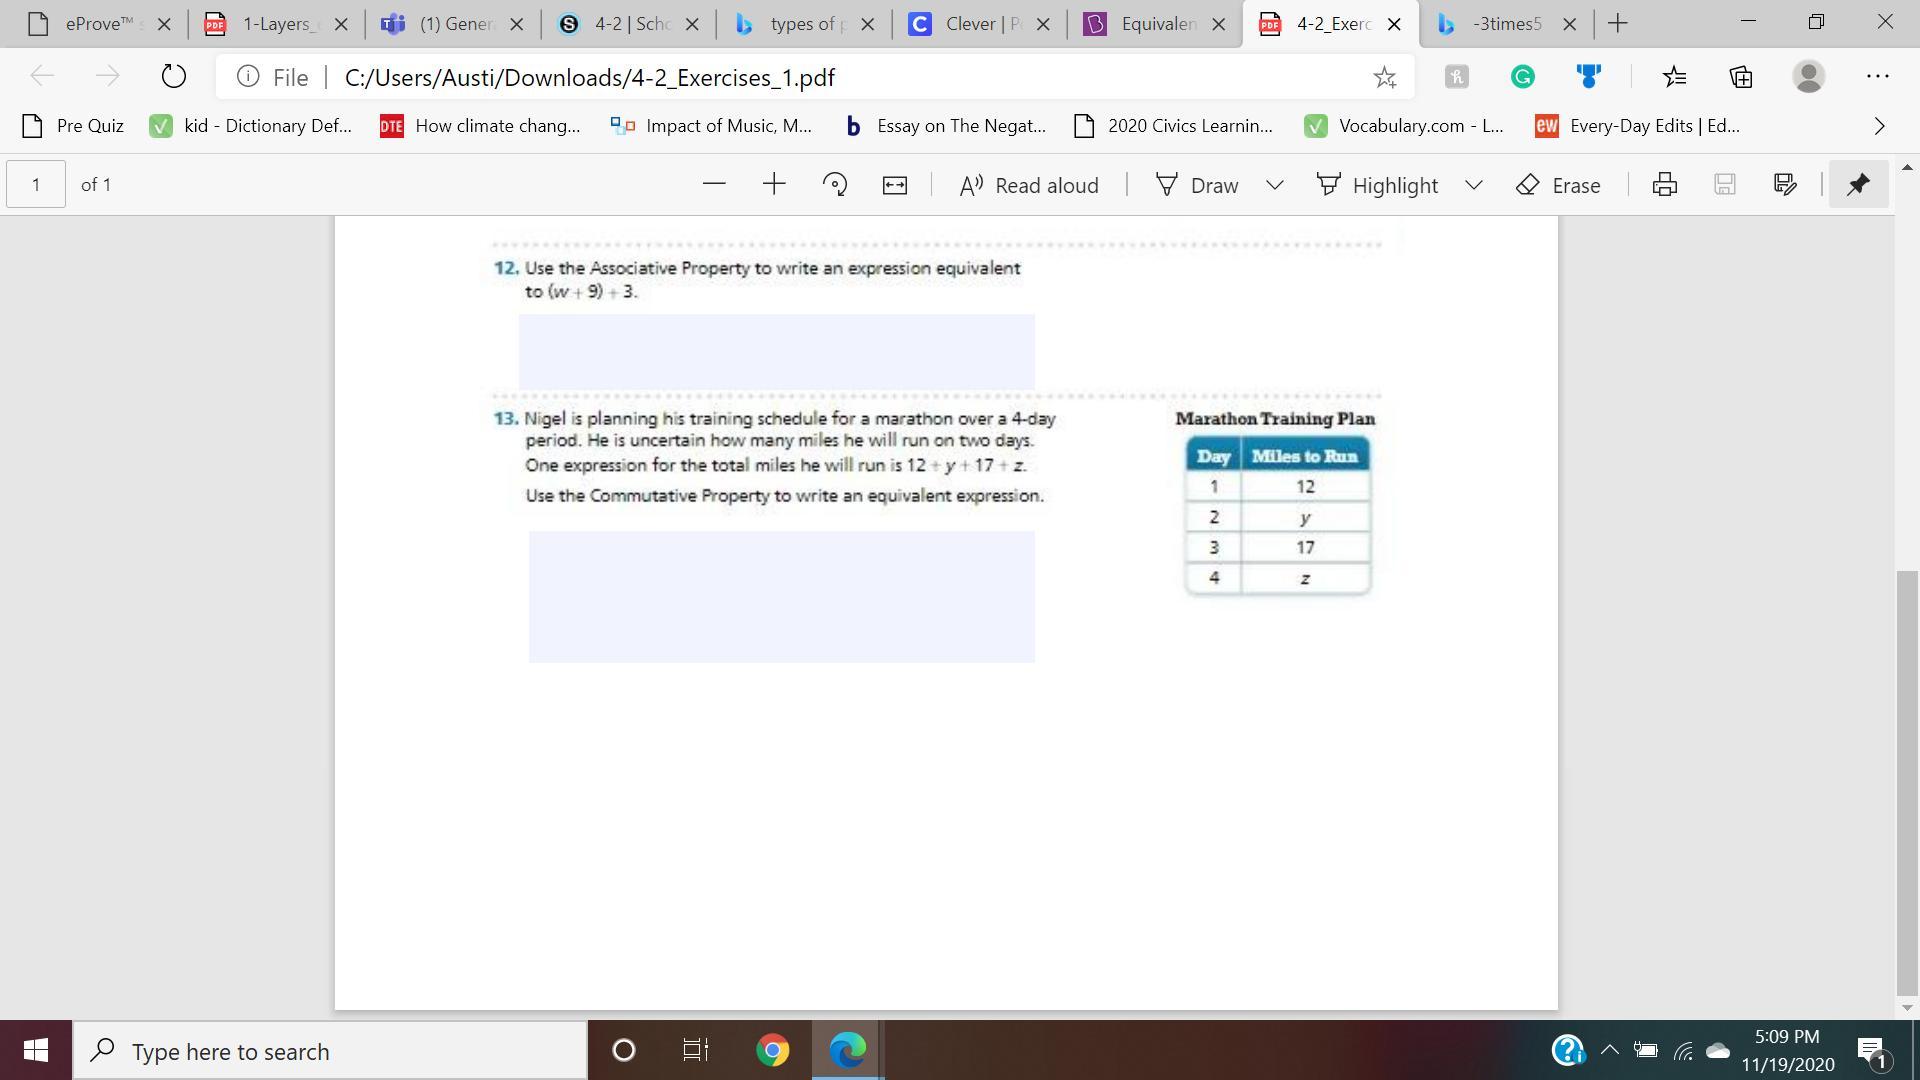Click the fit to width icon
This screenshot has height=1080, width=1920.
pos(895,185)
